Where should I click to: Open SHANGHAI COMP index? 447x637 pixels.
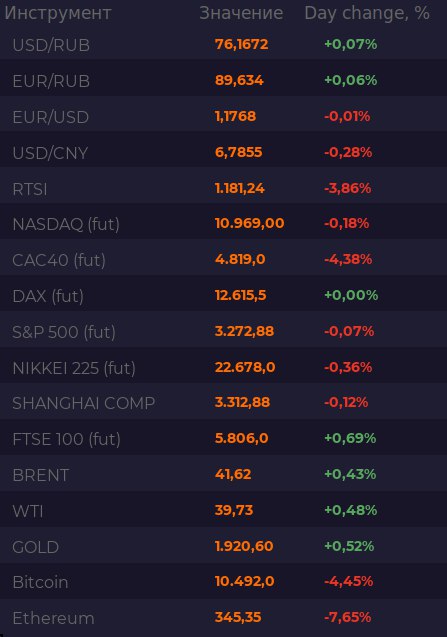[84, 403]
